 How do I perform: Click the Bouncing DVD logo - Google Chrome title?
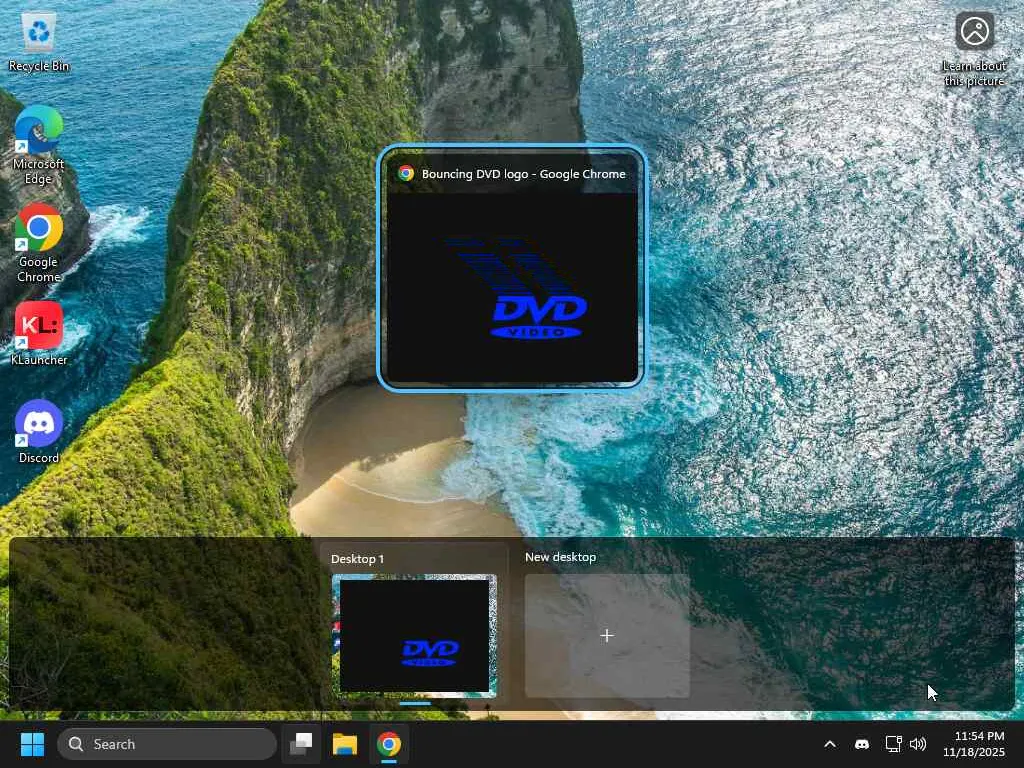pos(524,174)
